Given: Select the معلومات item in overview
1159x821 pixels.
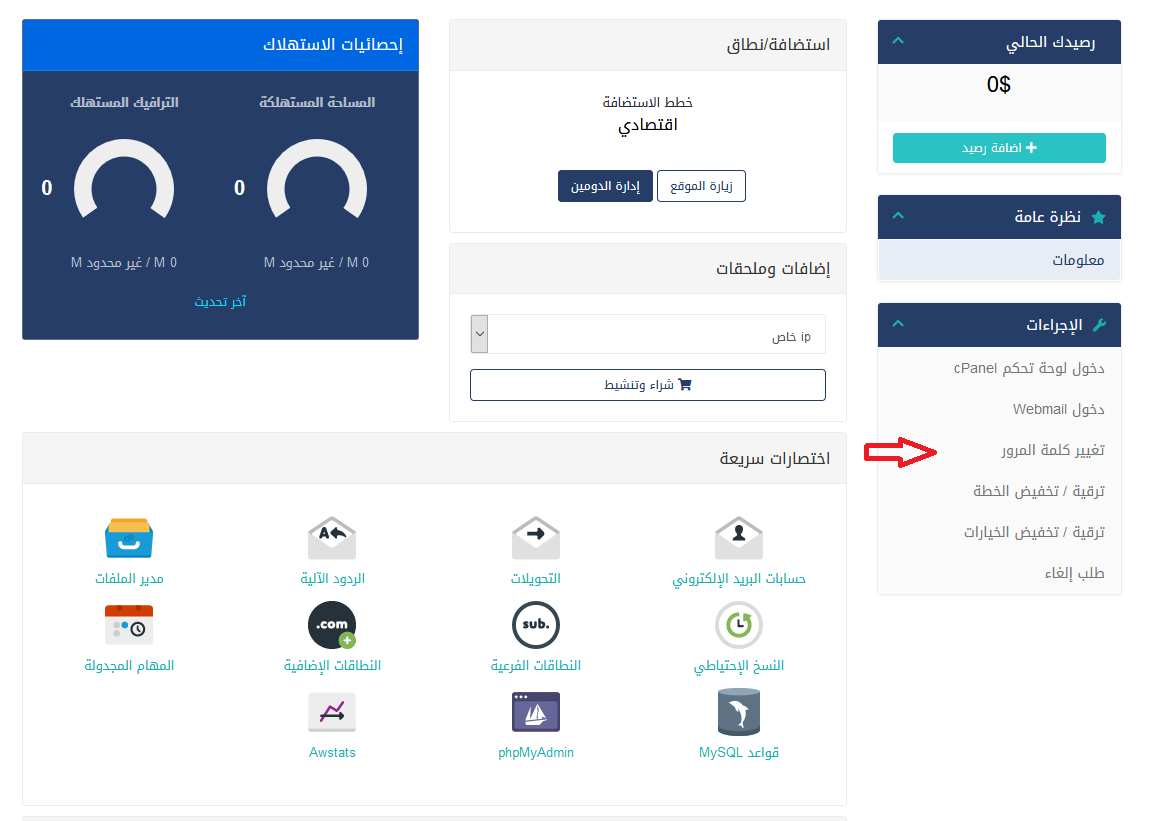Looking at the screenshot, I should point(999,259).
